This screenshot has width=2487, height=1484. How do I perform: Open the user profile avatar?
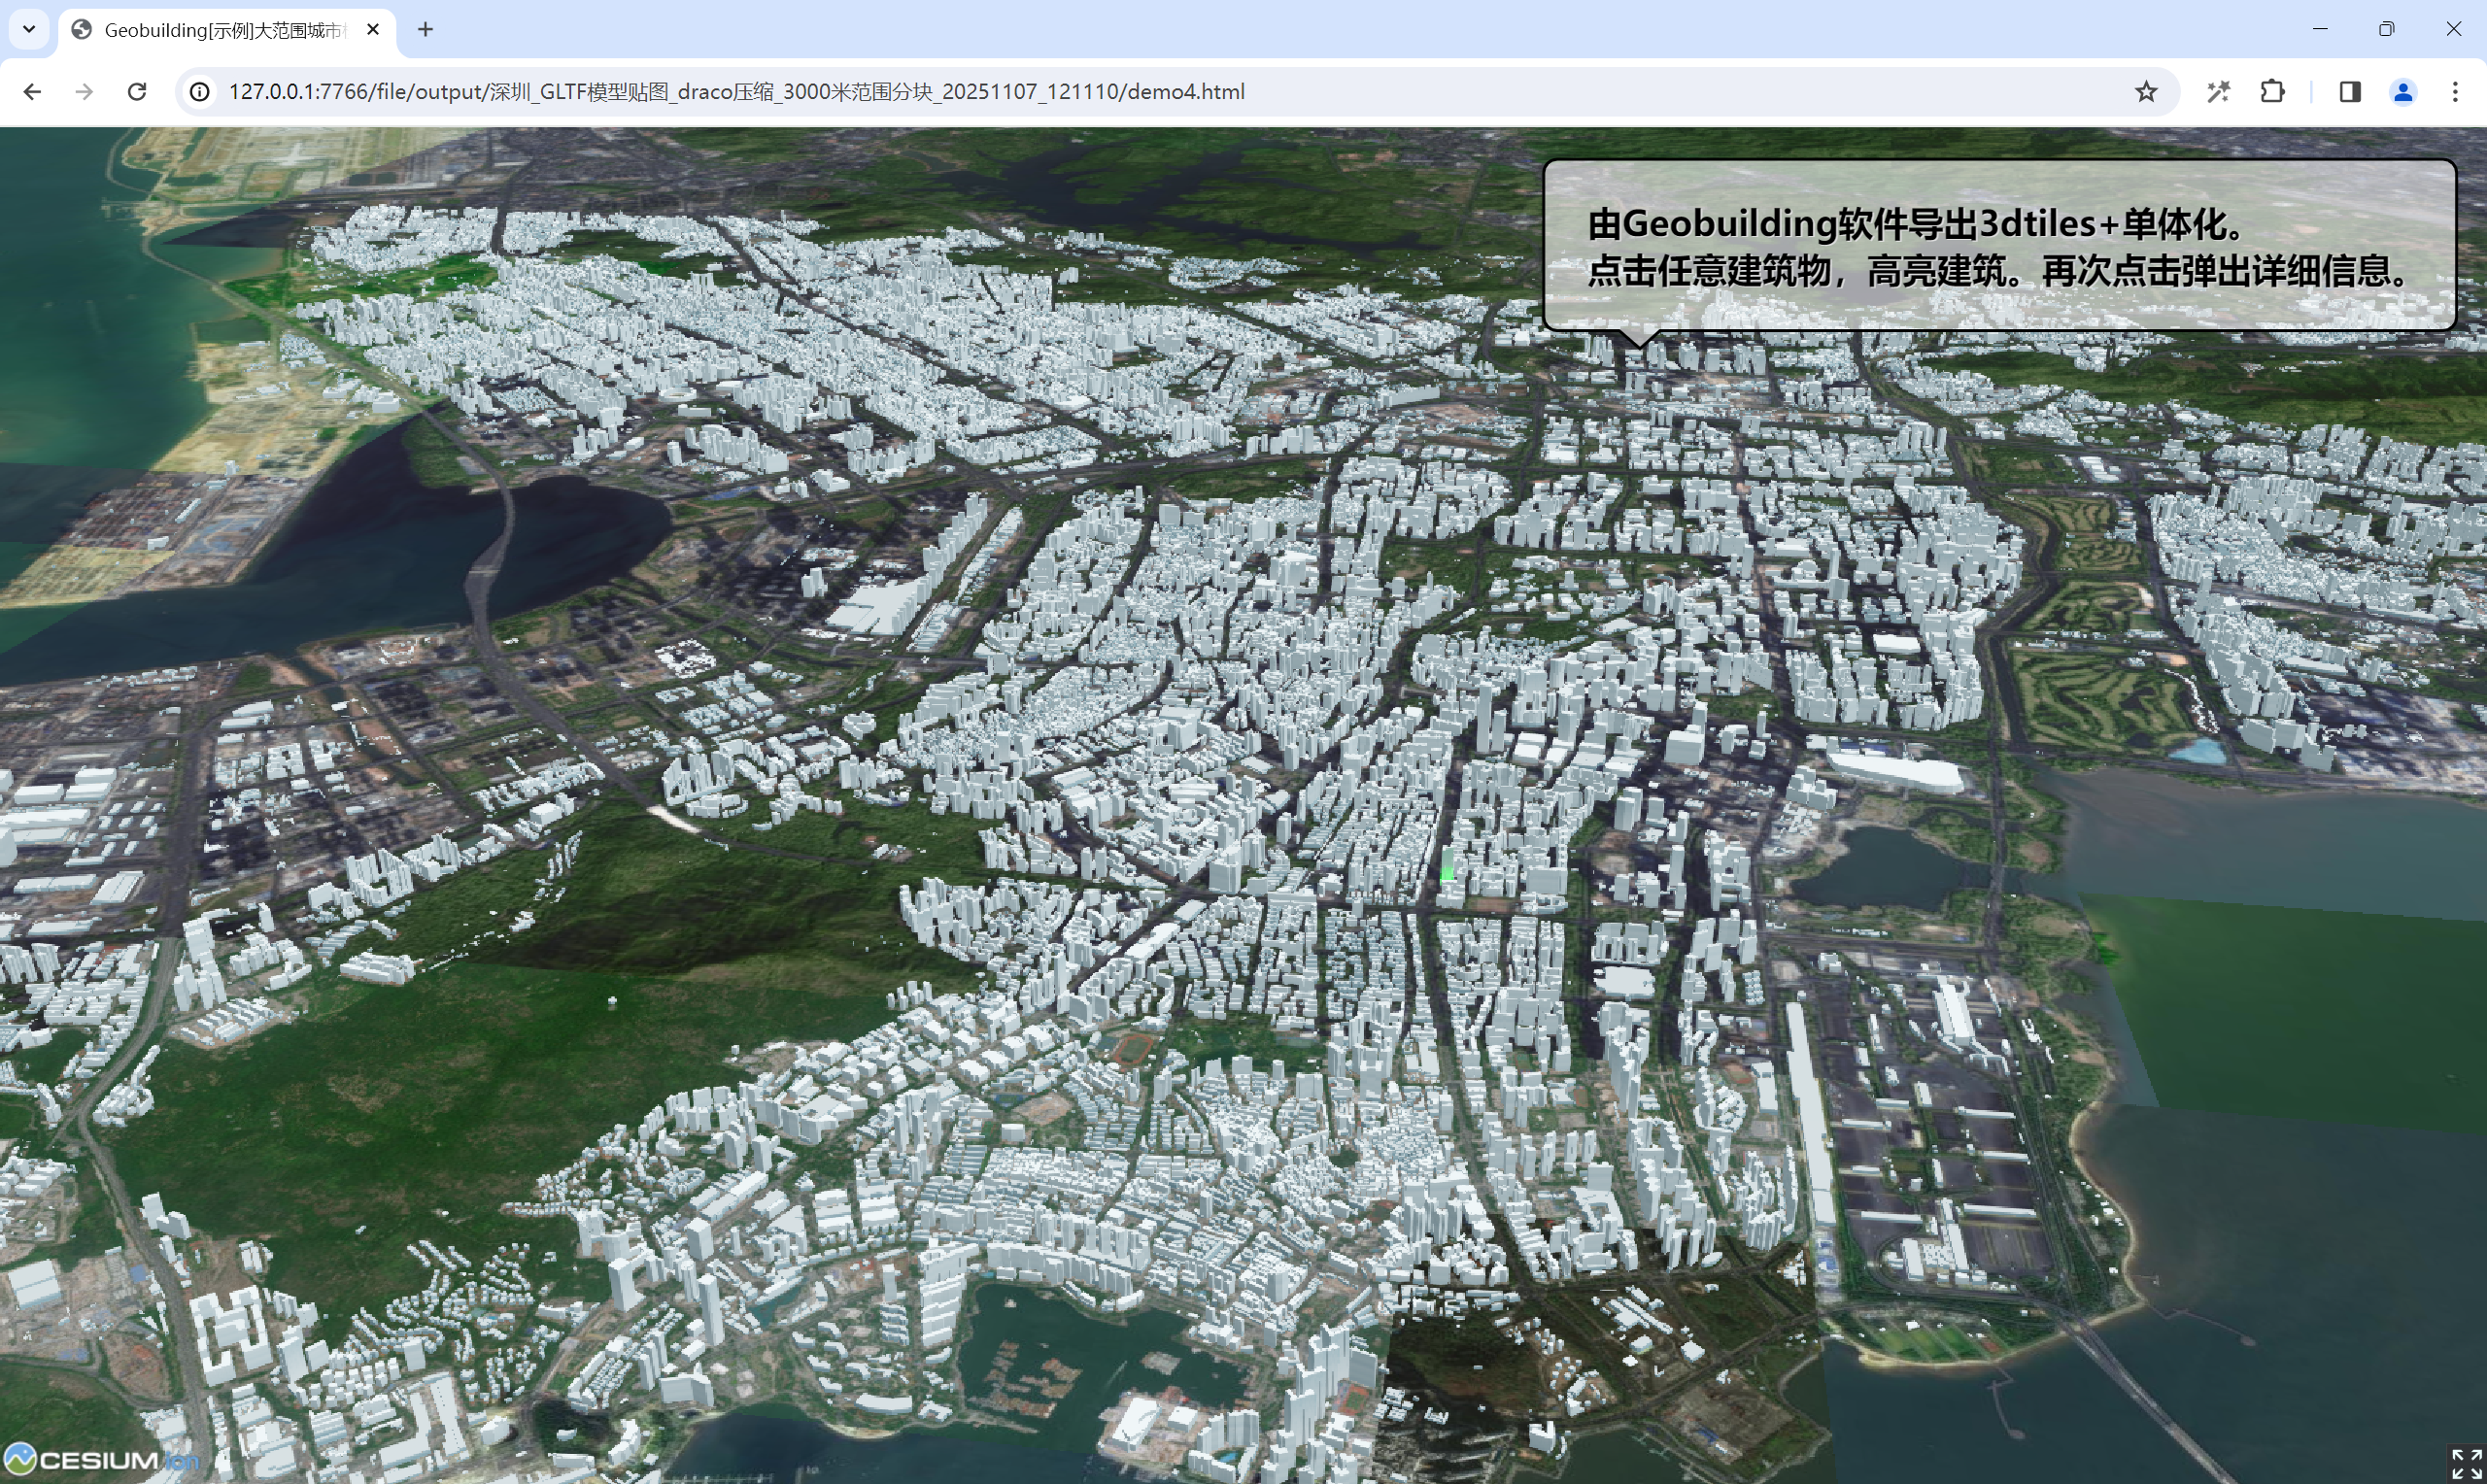click(2403, 92)
